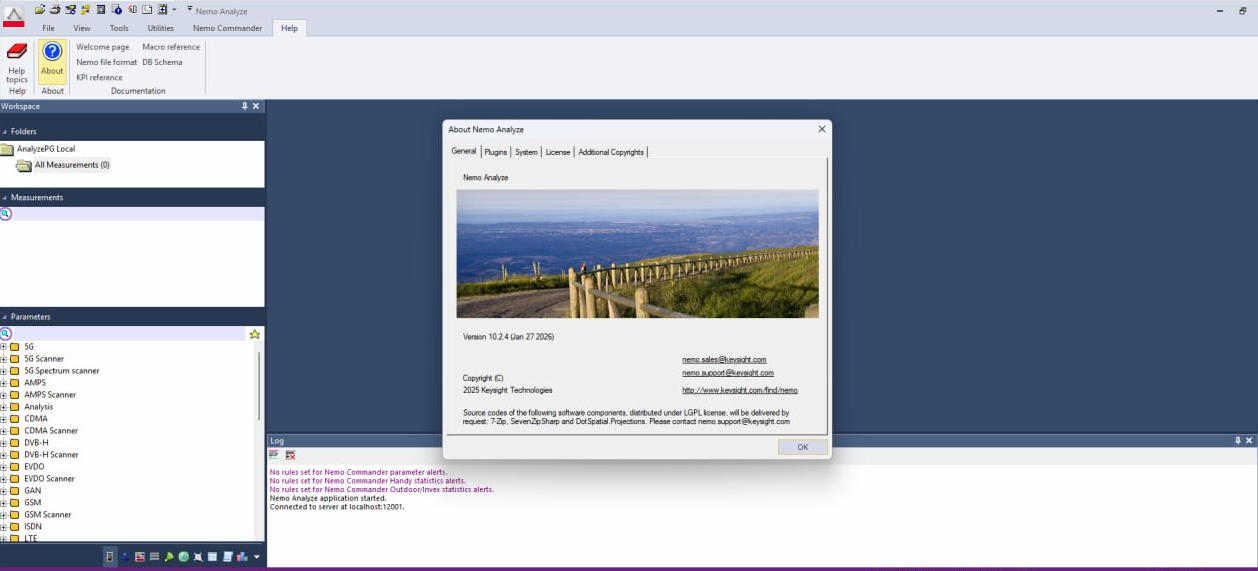Switch to Plugins tab in About dialog

tap(496, 152)
